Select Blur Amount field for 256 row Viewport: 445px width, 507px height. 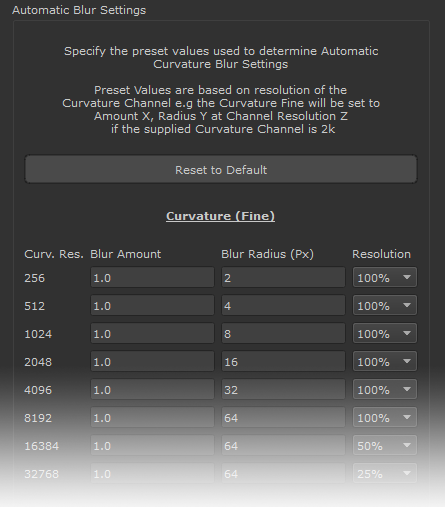click(x=152, y=277)
